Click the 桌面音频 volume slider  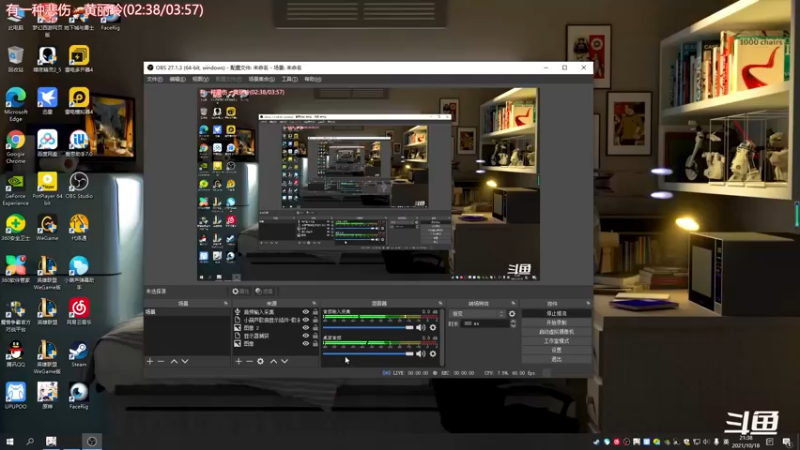tap(368, 354)
